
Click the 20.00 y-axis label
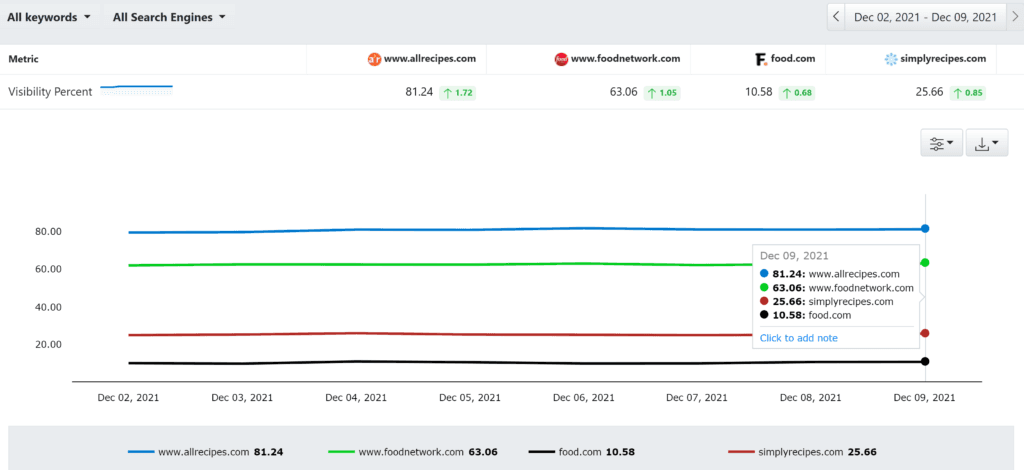48,344
